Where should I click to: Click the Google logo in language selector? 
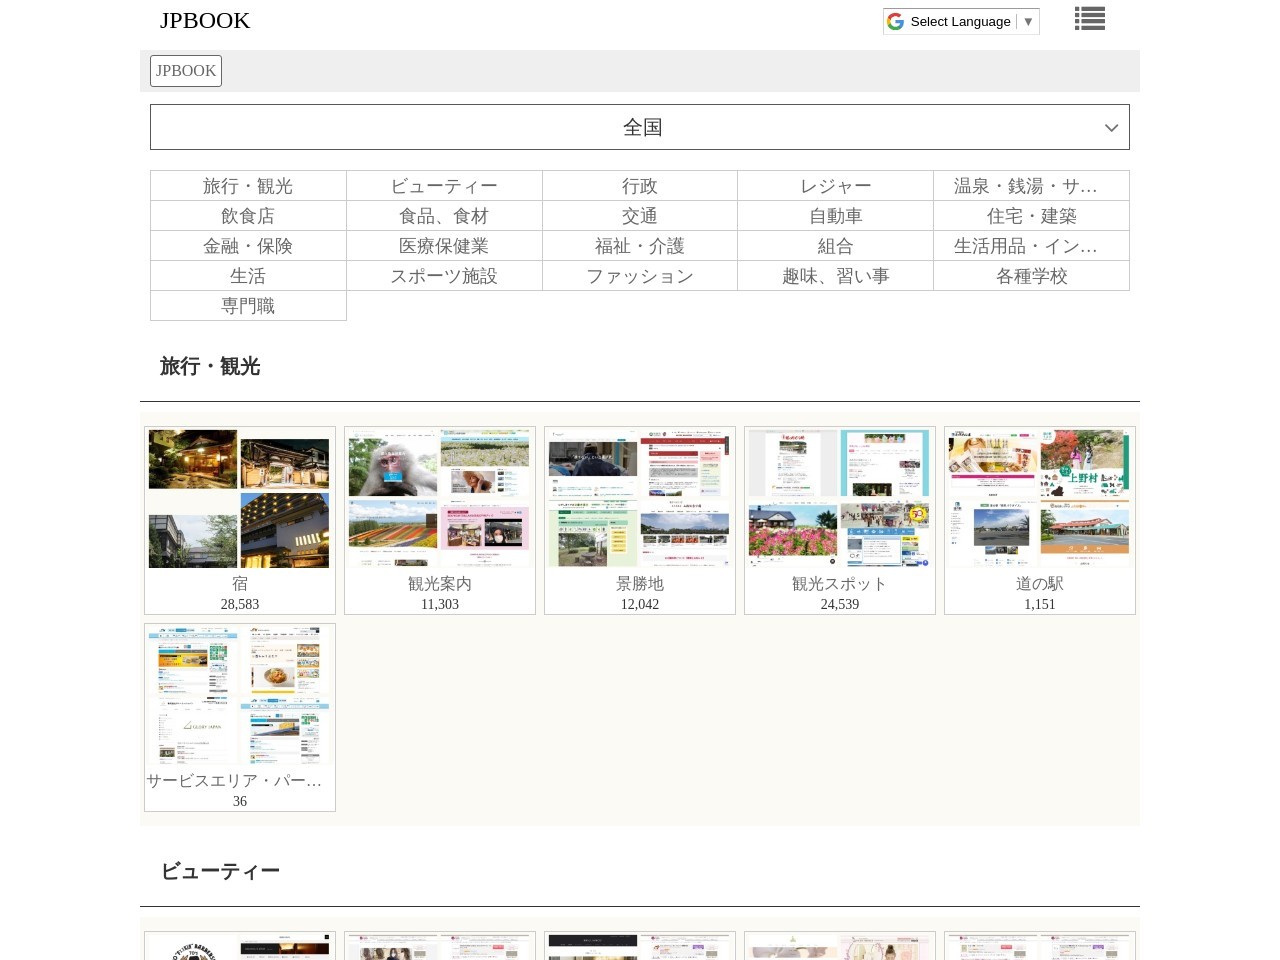tap(895, 22)
